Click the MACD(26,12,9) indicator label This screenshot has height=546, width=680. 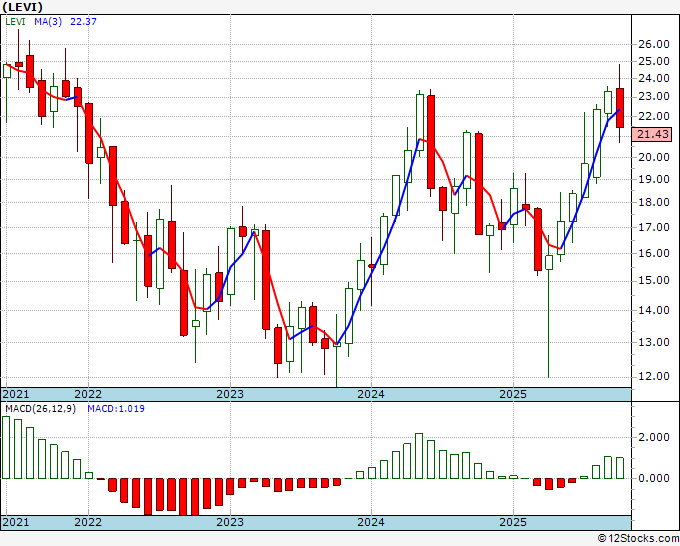[x=40, y=409]
